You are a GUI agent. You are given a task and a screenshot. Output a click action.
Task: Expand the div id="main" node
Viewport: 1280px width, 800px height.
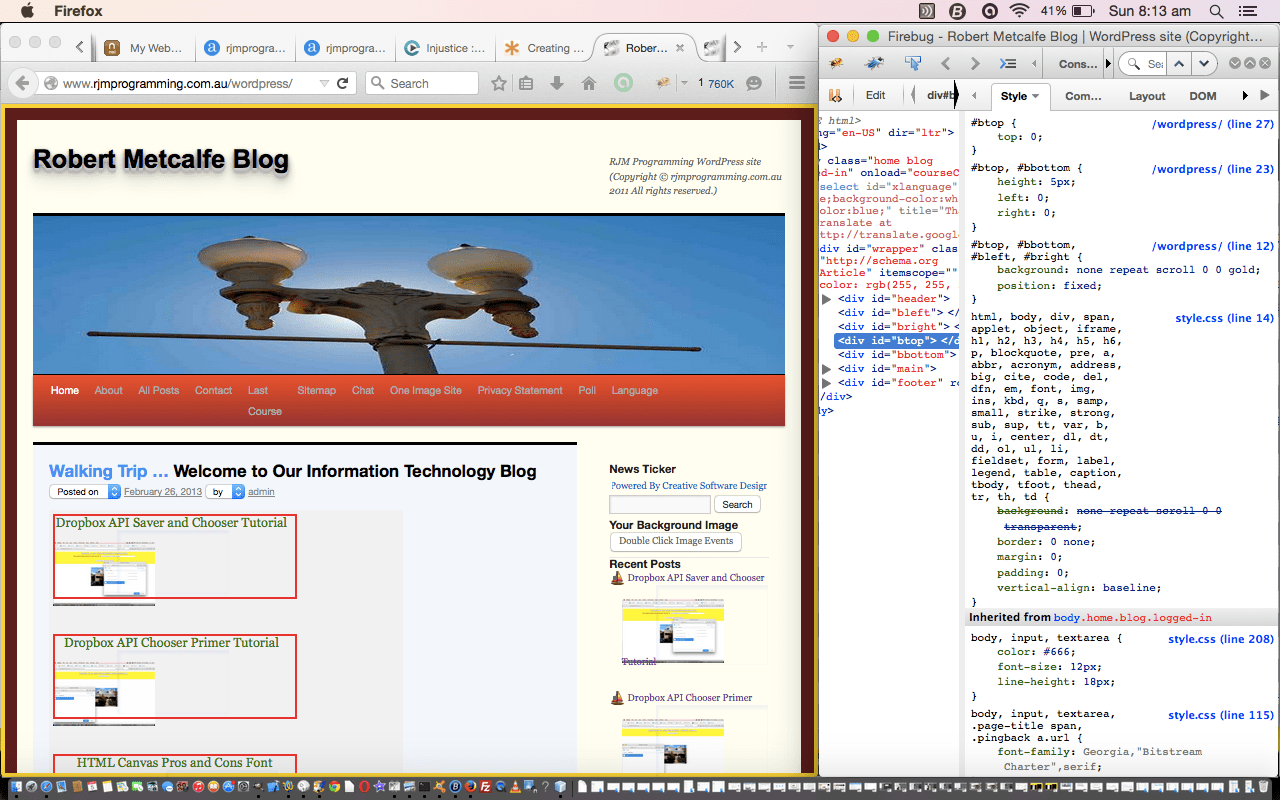click(827, 369)
